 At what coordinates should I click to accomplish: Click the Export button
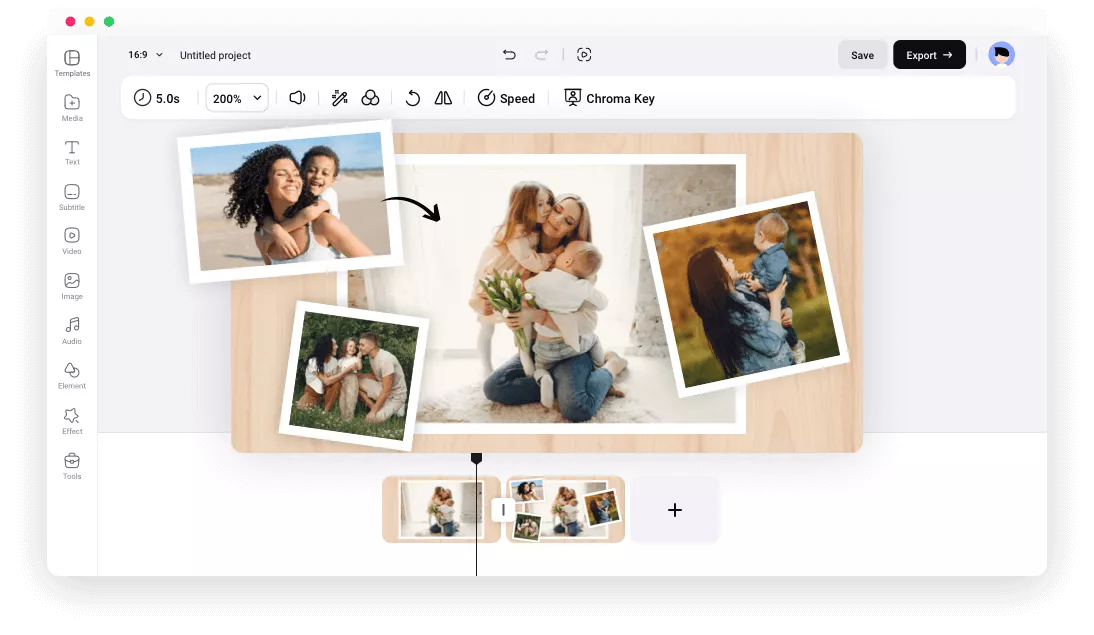pyautogui.click(x=928, y=54)
